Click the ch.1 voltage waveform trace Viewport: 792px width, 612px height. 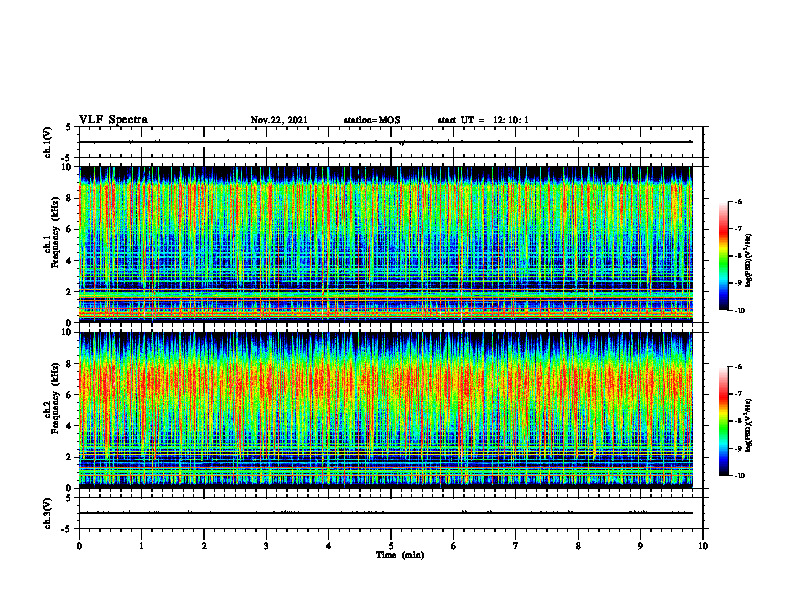[386, 142]
